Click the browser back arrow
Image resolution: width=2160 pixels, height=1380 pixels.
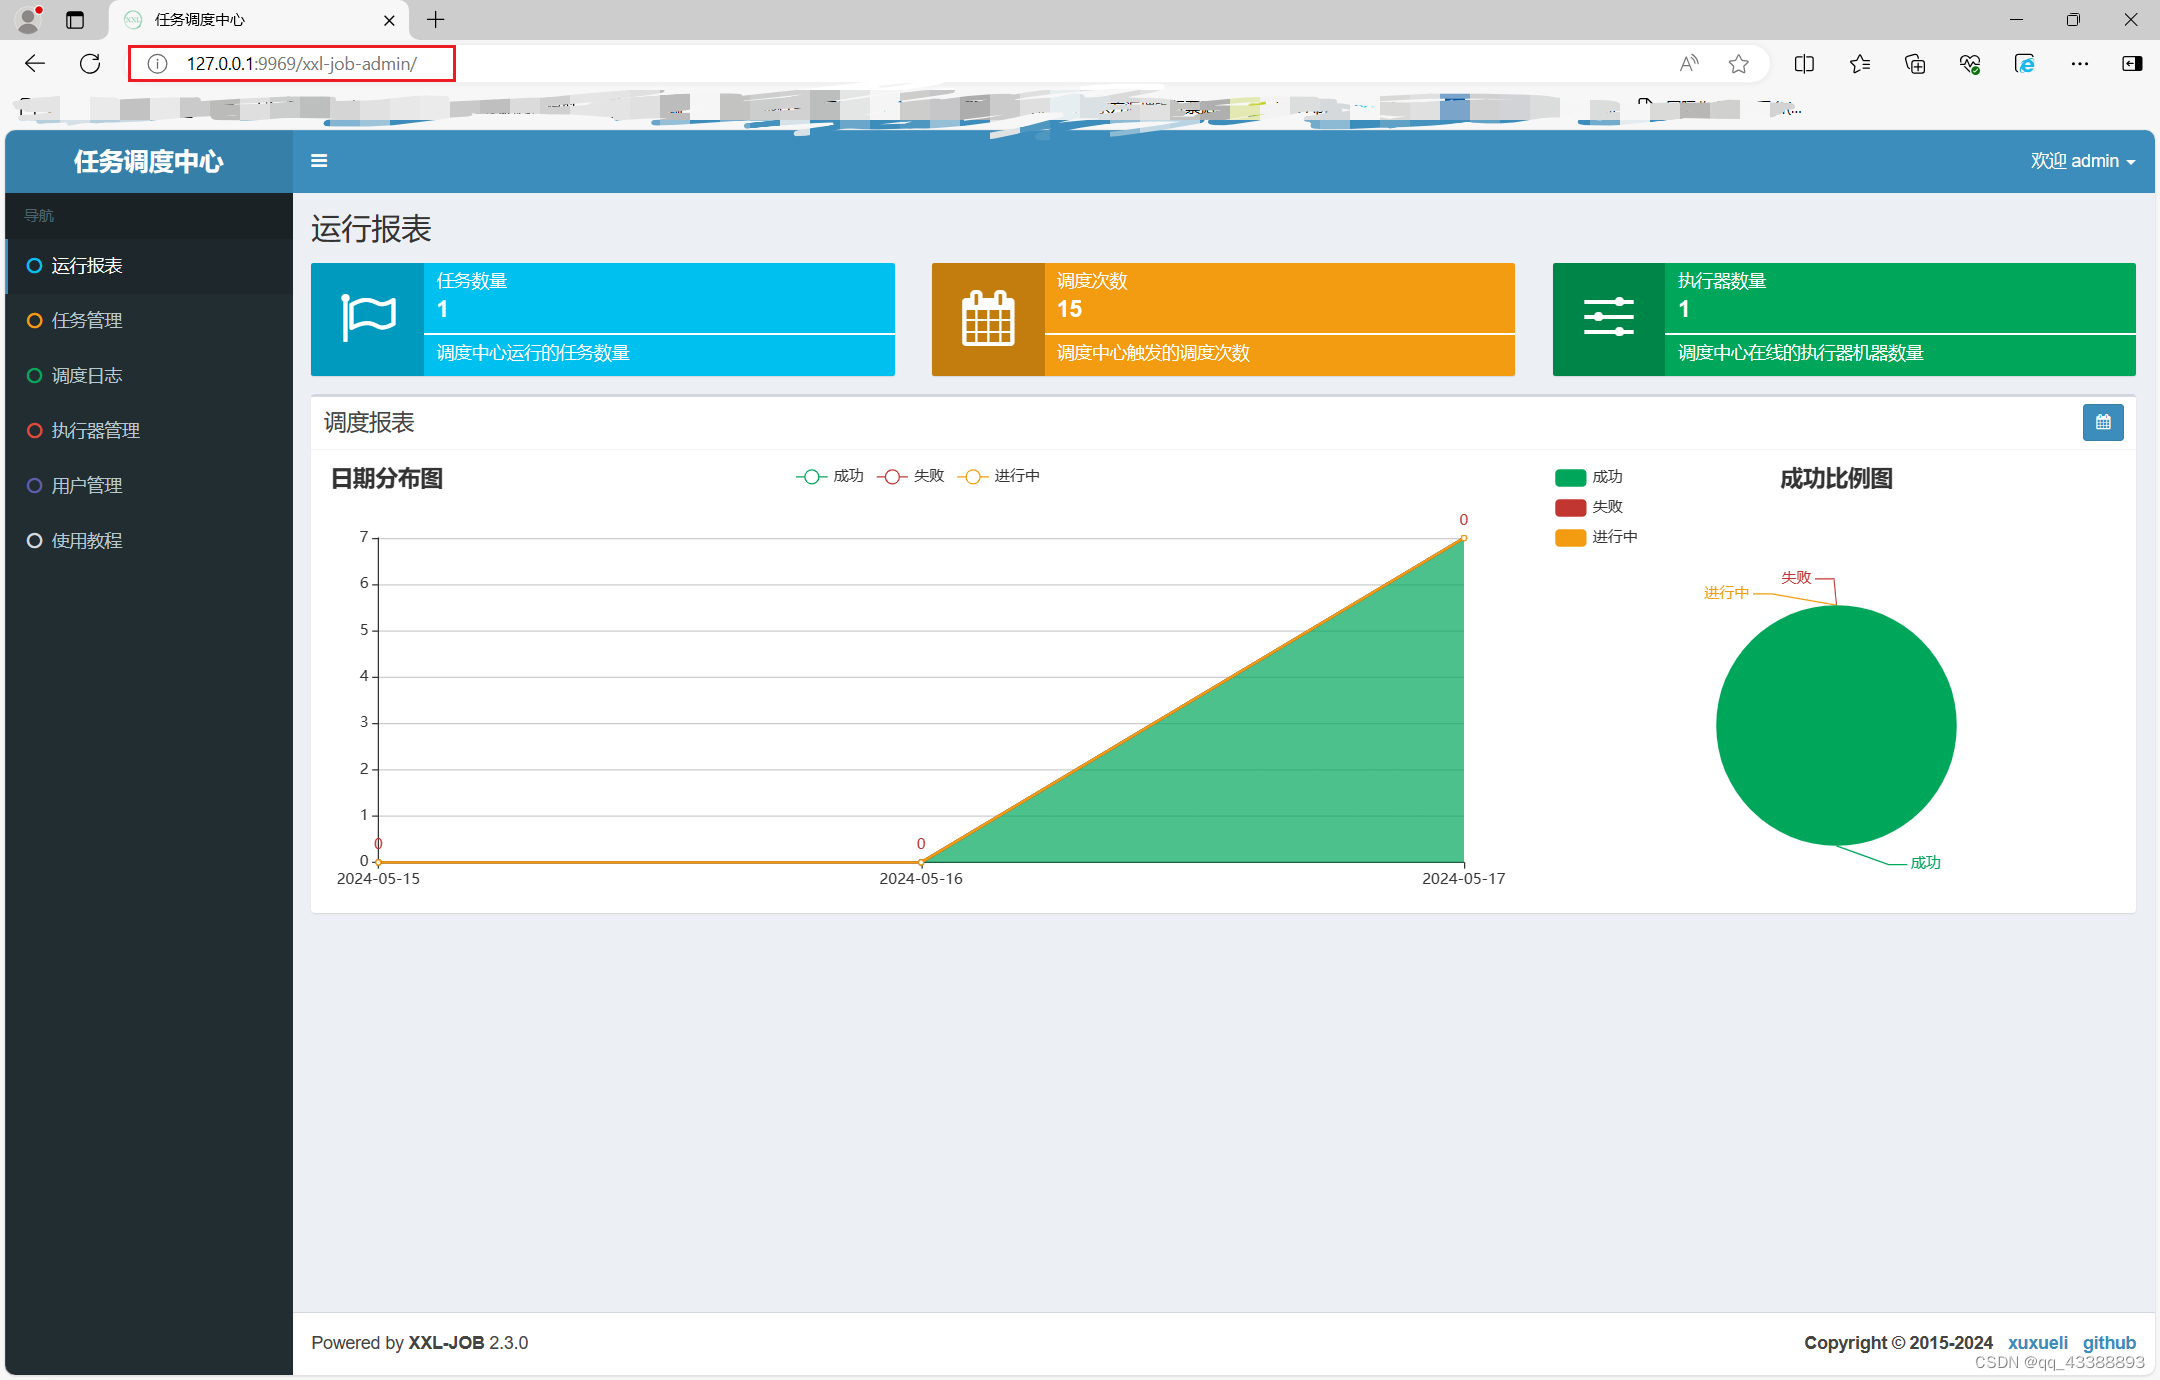click(x=35, y=64)
